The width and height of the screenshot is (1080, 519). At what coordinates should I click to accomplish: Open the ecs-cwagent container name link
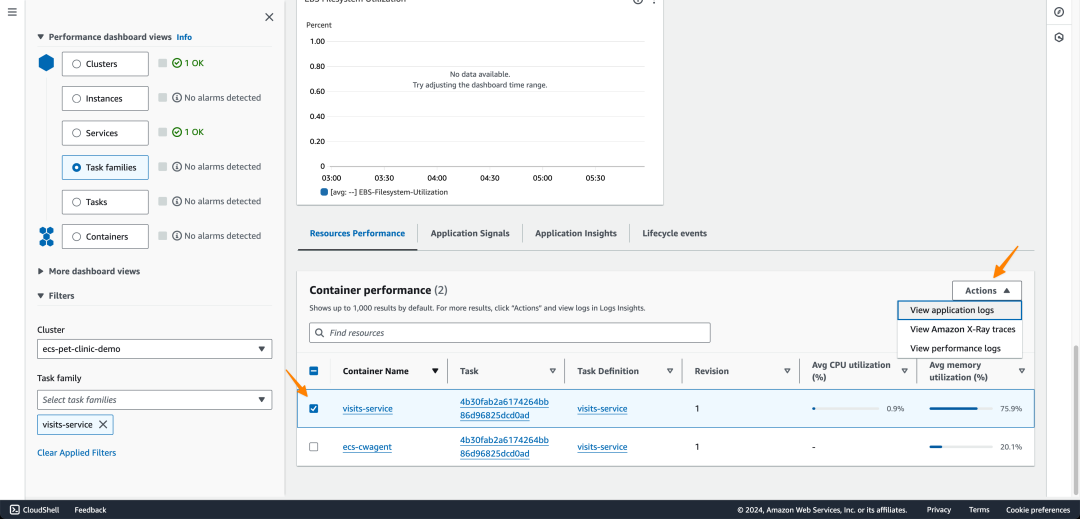(x=367, y=447)
